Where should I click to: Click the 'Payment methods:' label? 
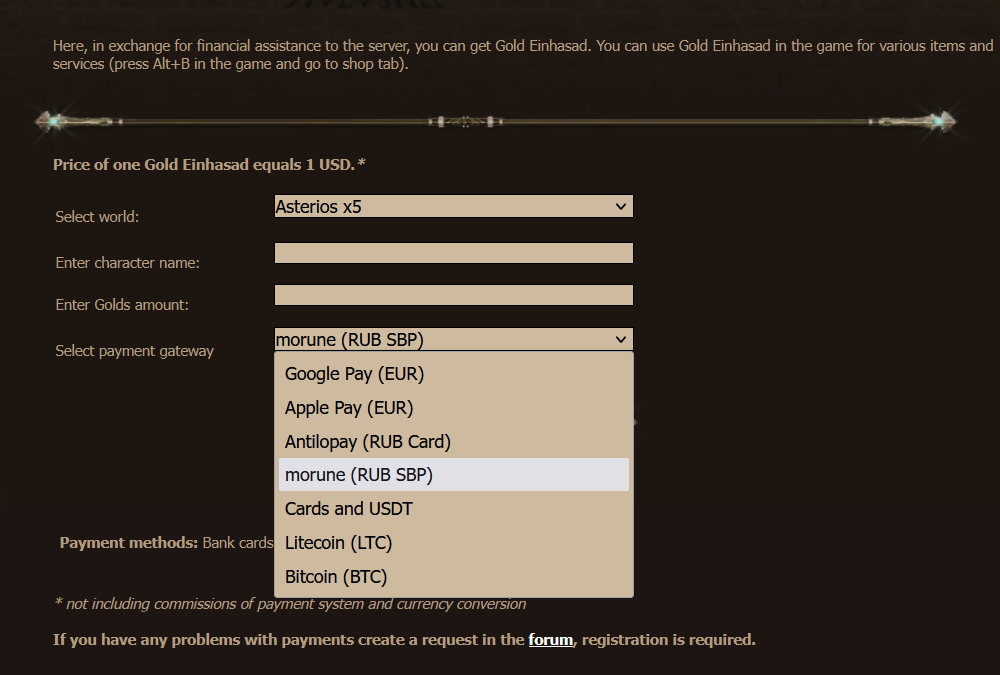tap(129, 542)
